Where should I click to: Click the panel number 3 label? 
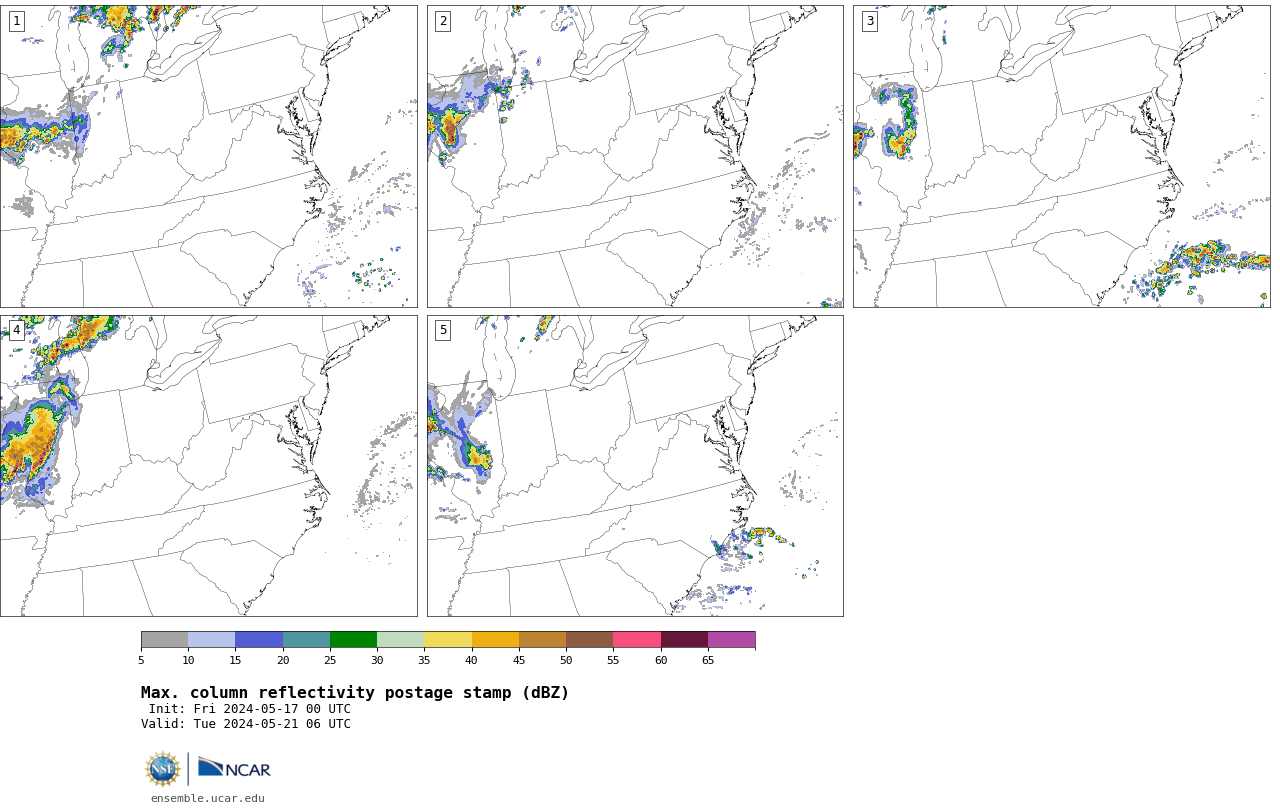(x=870, y=21)
